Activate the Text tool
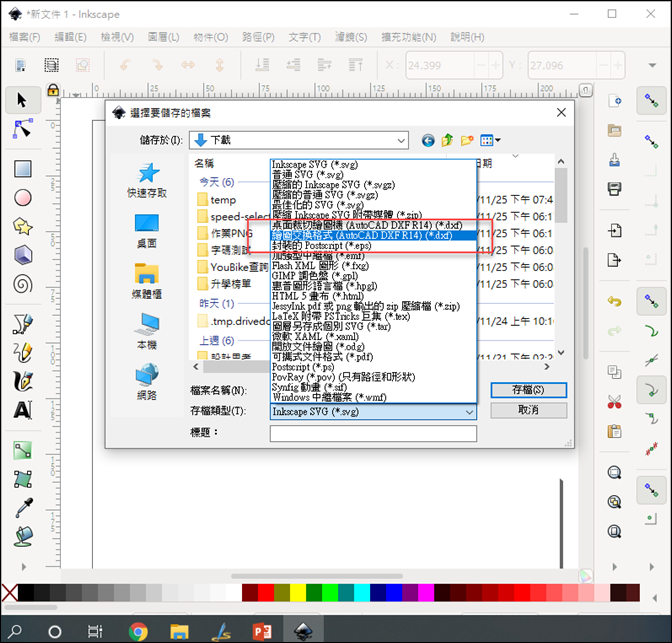This screenshot has height=643, width=672. tap(23, 410)
